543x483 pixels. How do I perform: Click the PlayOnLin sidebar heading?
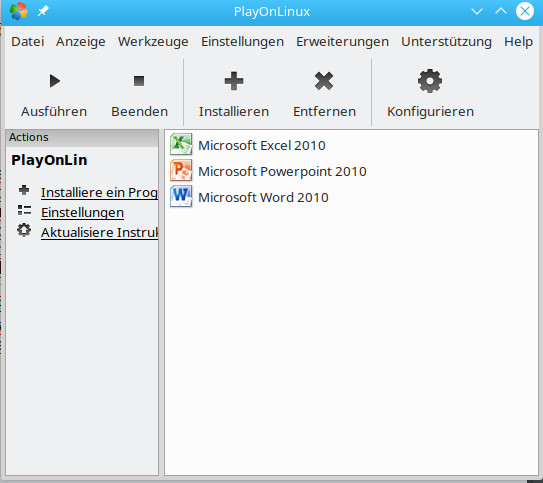point(49,160)
